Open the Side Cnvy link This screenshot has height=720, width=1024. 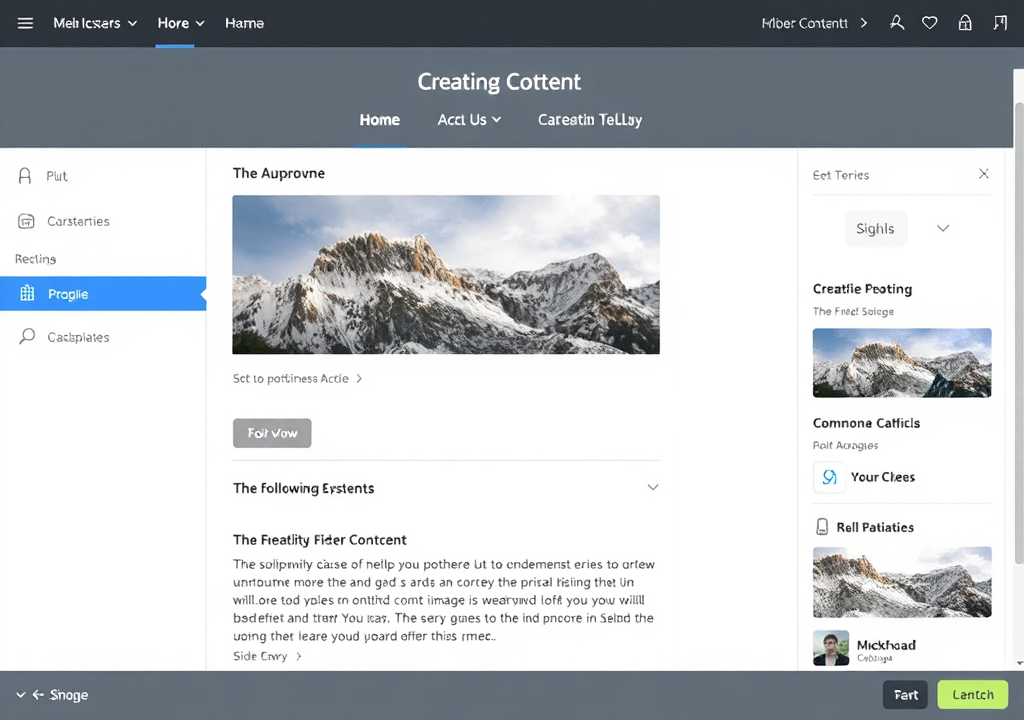click(x=260, y=656)
